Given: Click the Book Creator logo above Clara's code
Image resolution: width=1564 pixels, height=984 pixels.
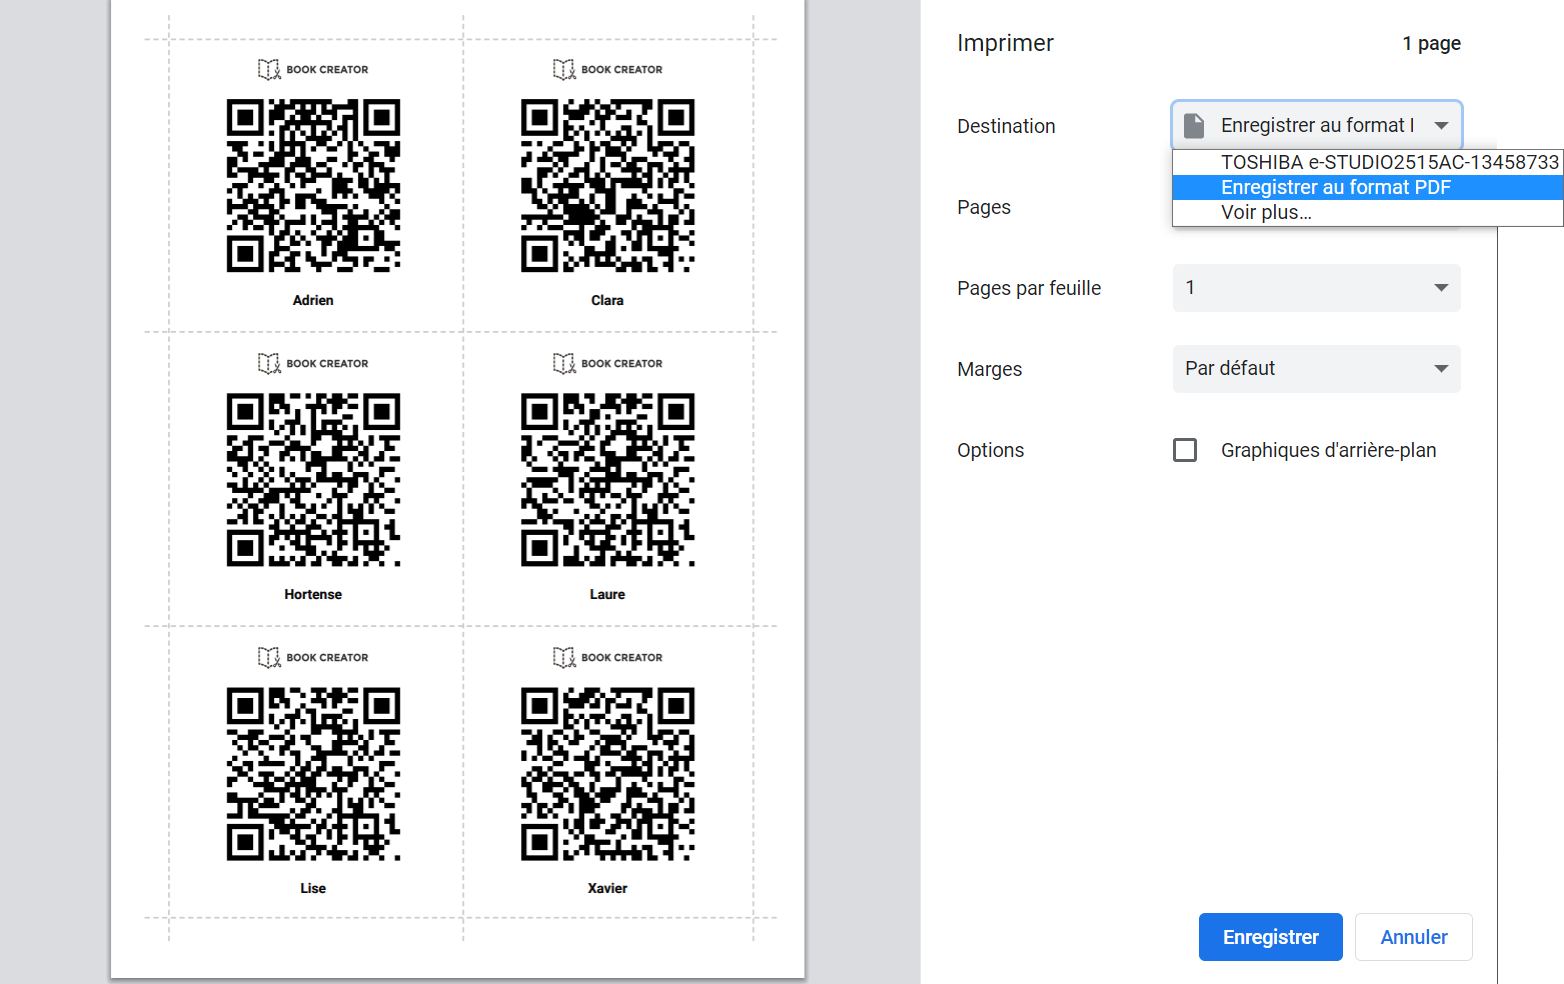Looking at the screenshot, I should pyautogui.click(x=607, y=69).
